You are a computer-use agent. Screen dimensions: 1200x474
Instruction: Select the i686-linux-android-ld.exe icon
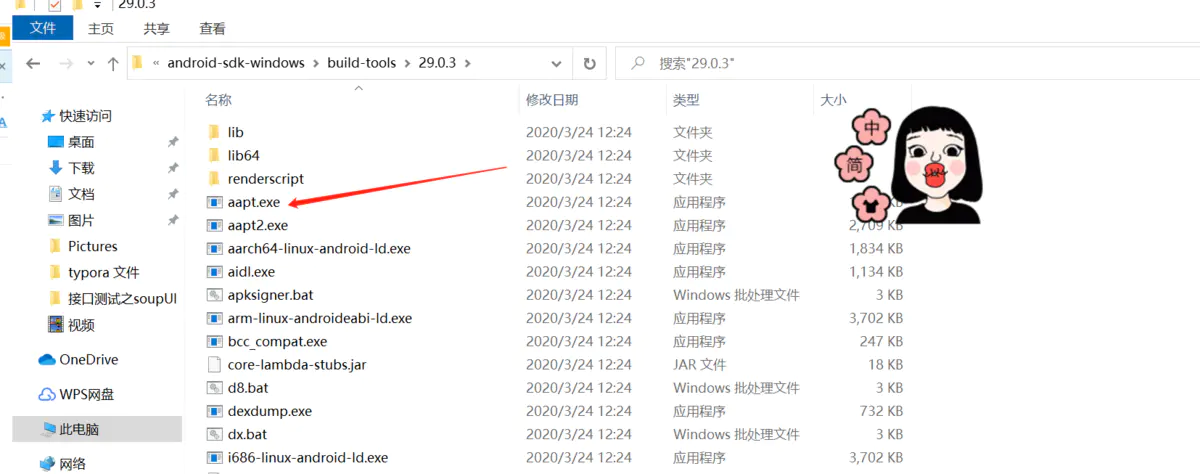213,458
